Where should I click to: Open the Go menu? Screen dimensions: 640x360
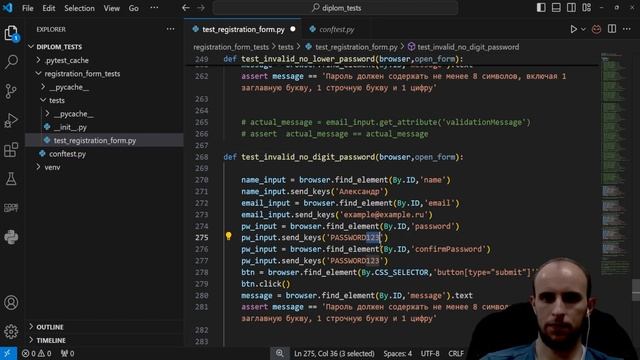pyautogui.click(x=133, y=8)
